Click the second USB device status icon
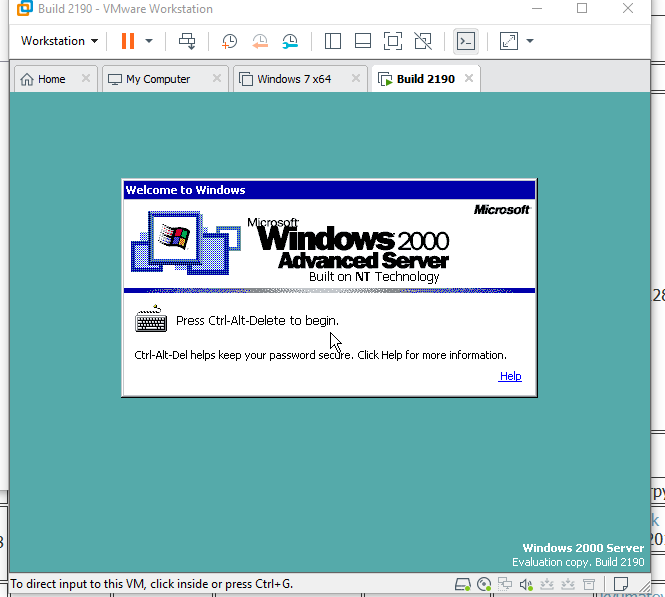This screenshot has width=665, height=597. coord(568,585)
